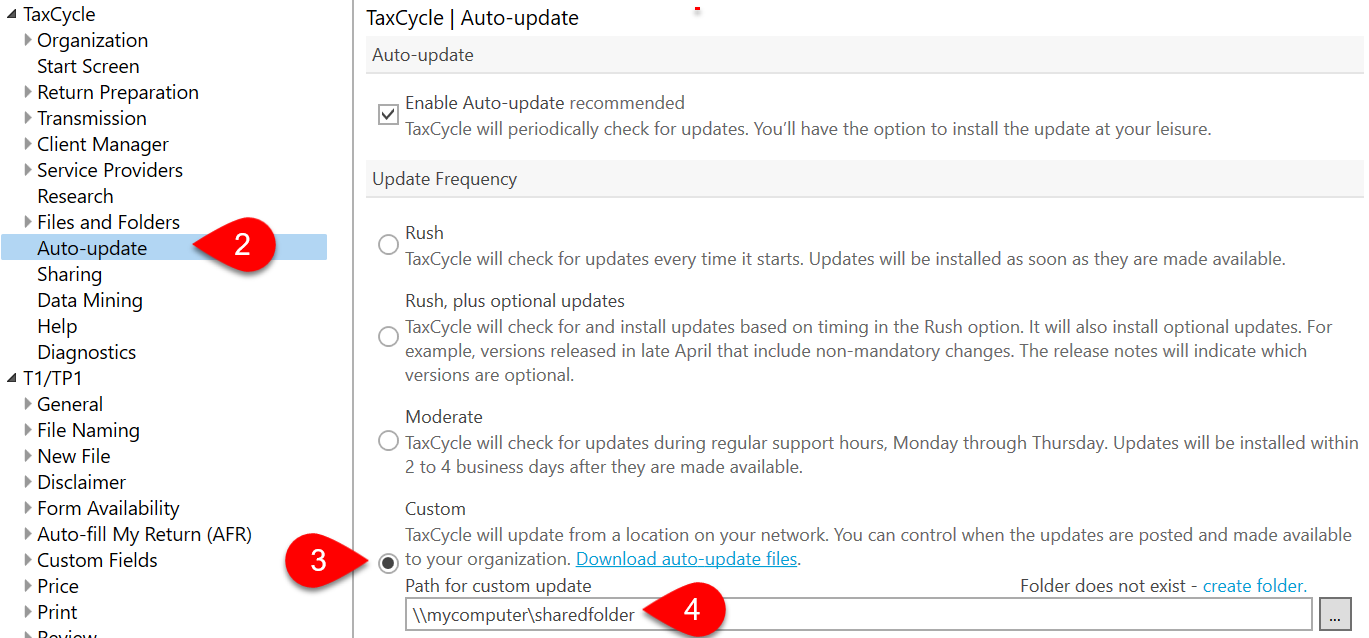Open the folder browse dialog button

click(1336, 613)
